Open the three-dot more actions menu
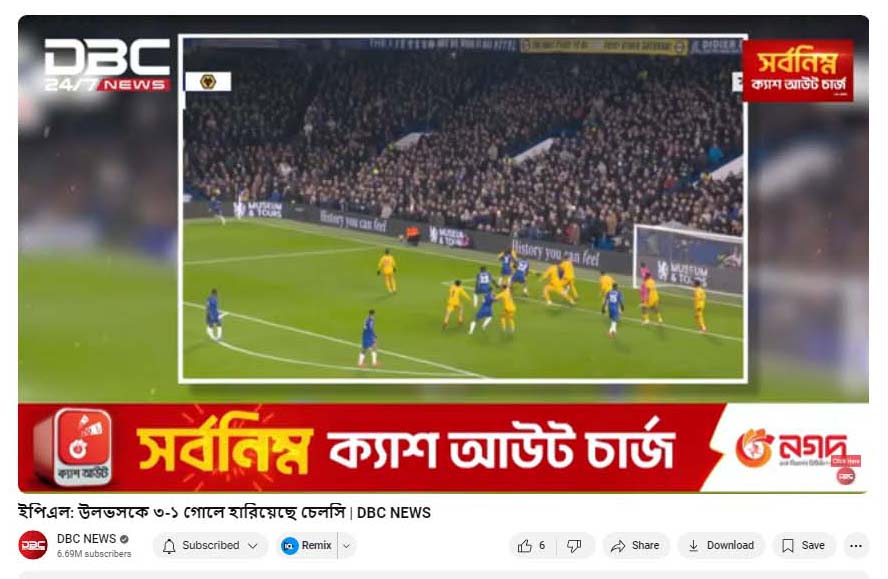The width and height of the screenshot is (888, 579). pos(856,546)
